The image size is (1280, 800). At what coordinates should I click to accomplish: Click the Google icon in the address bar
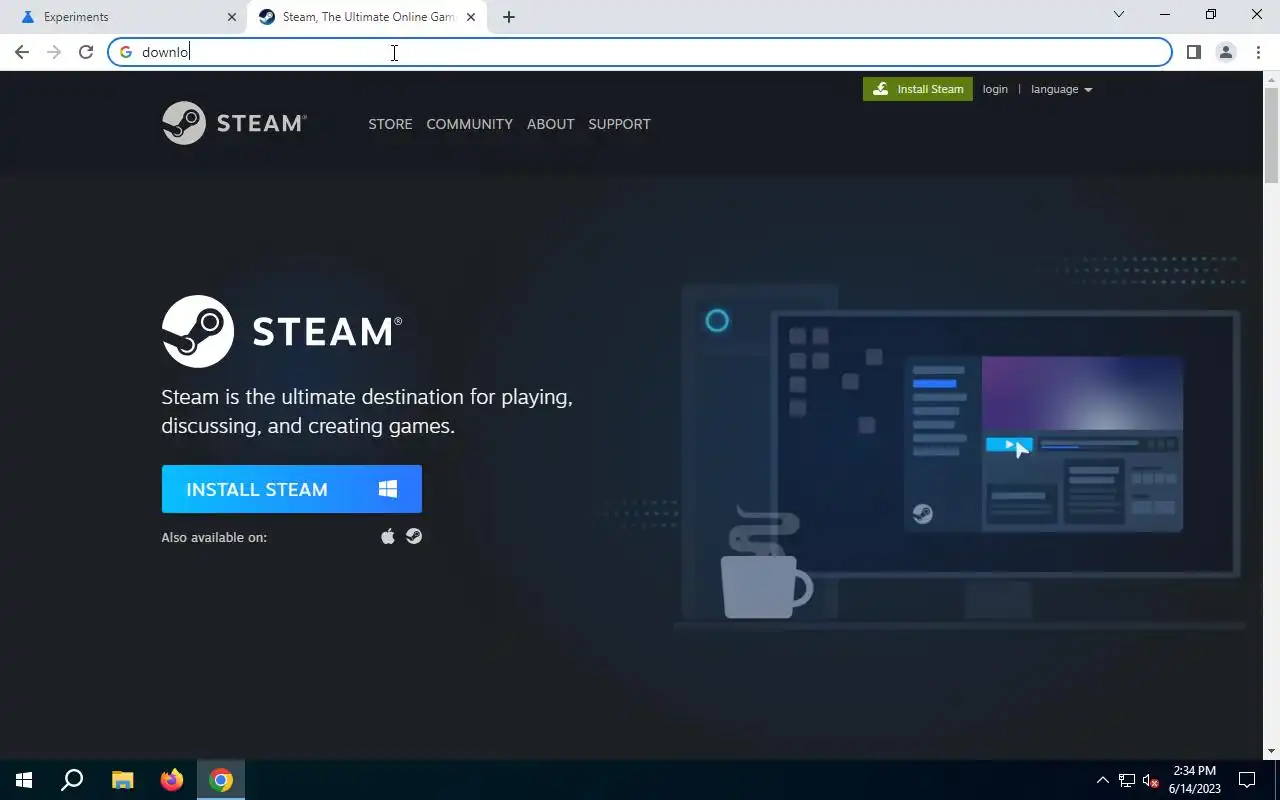tap(126, 52)
